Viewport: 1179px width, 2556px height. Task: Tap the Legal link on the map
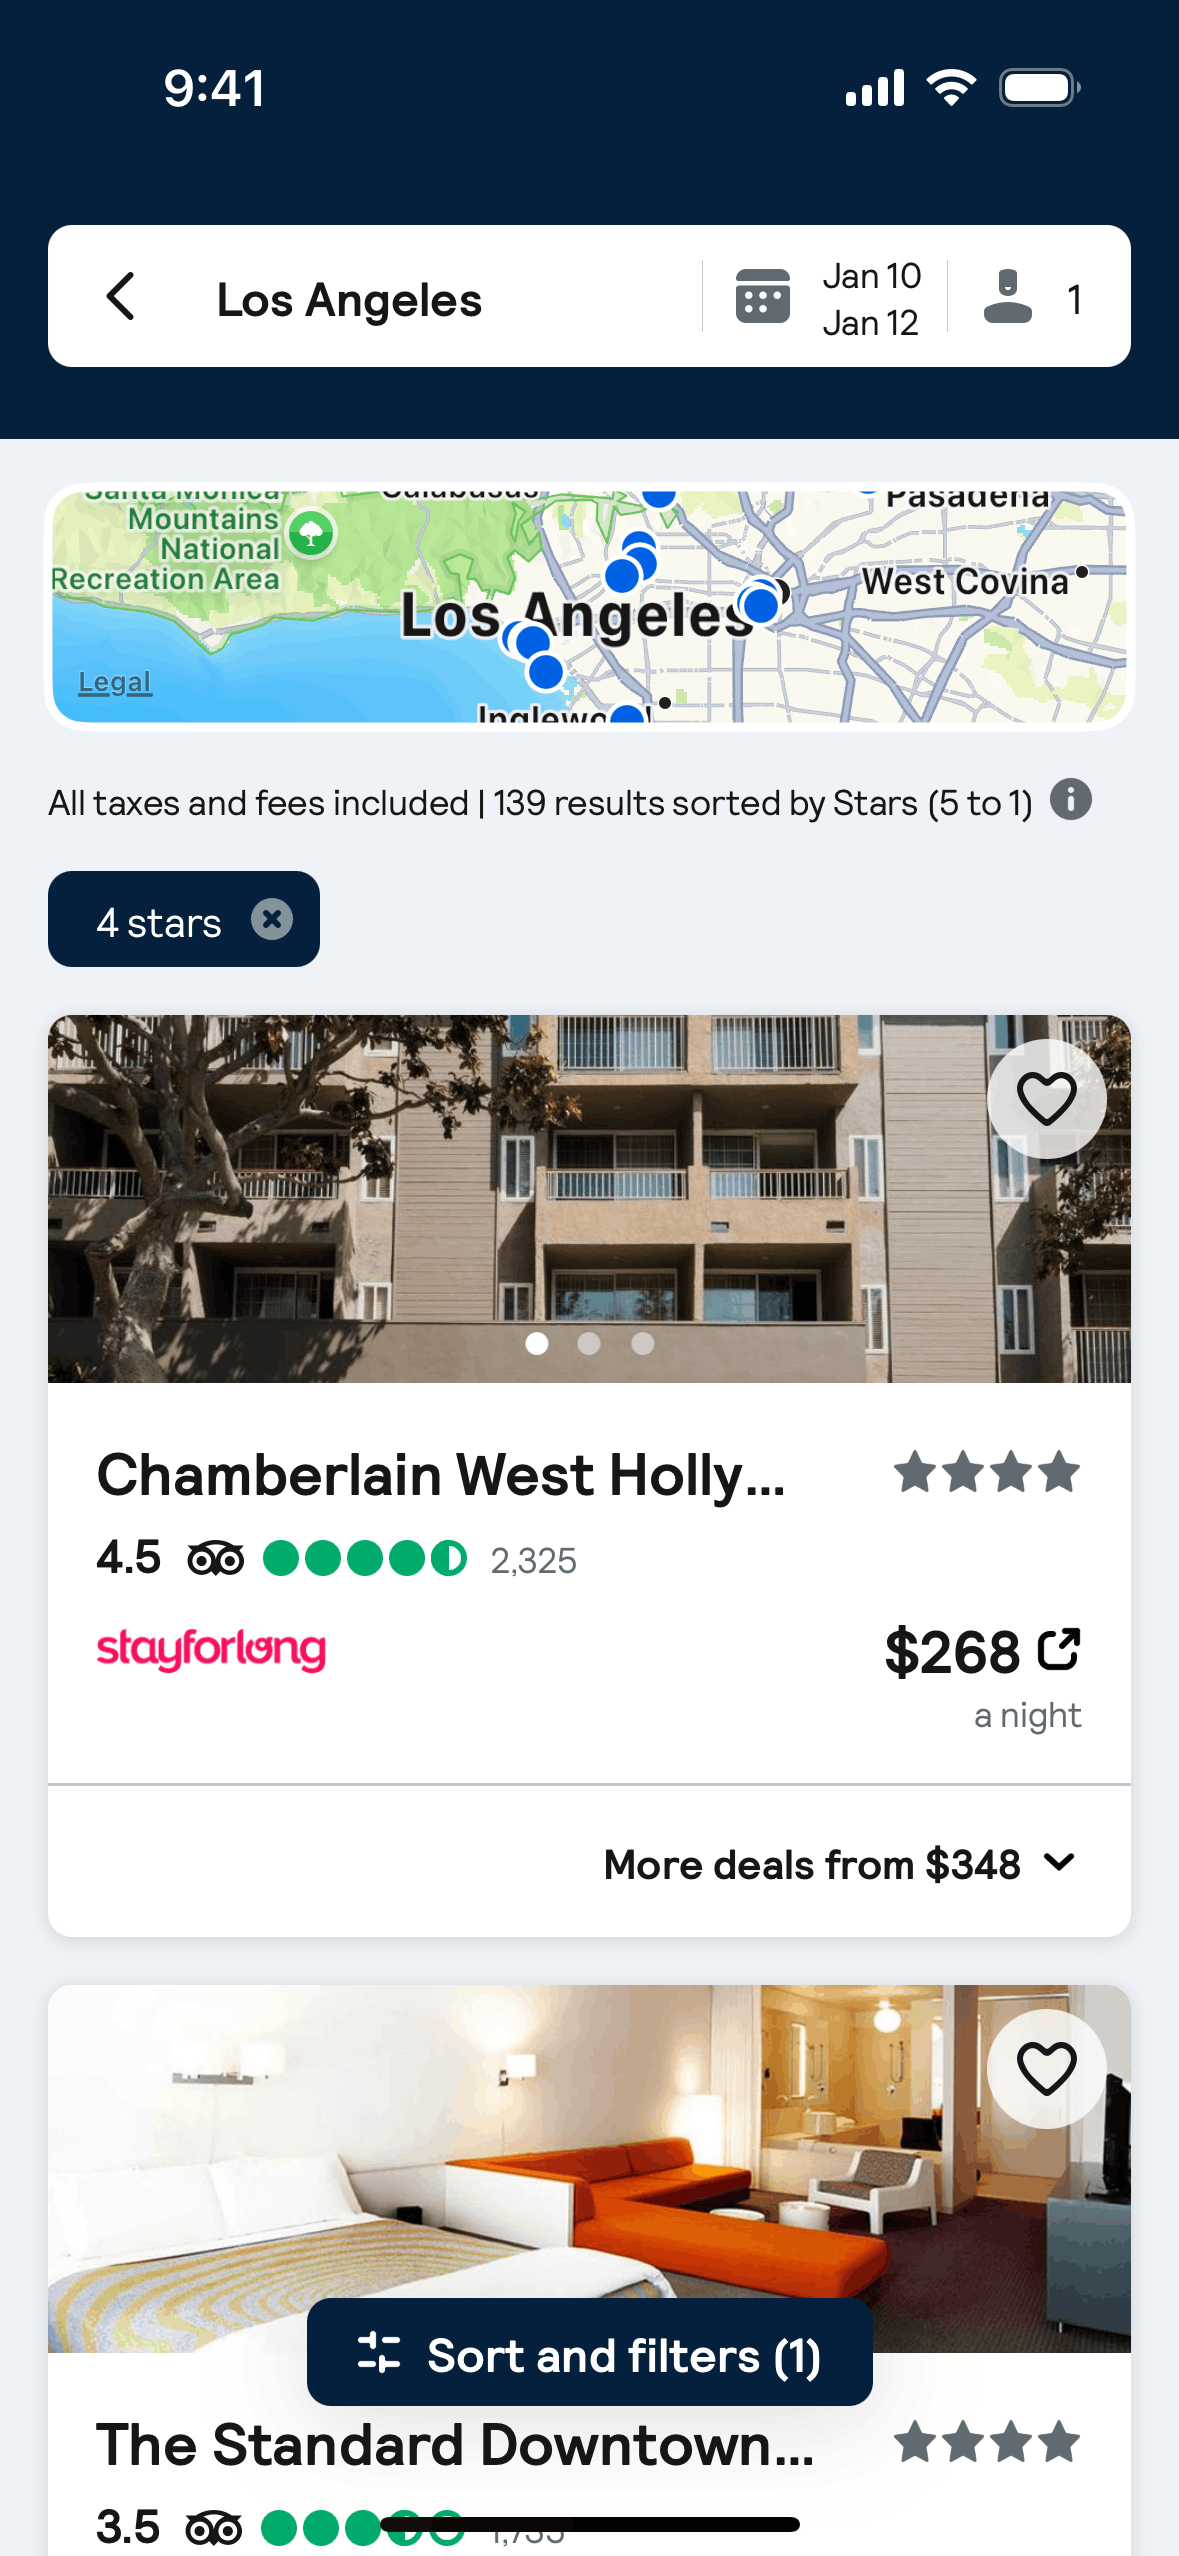coord(115,682)
